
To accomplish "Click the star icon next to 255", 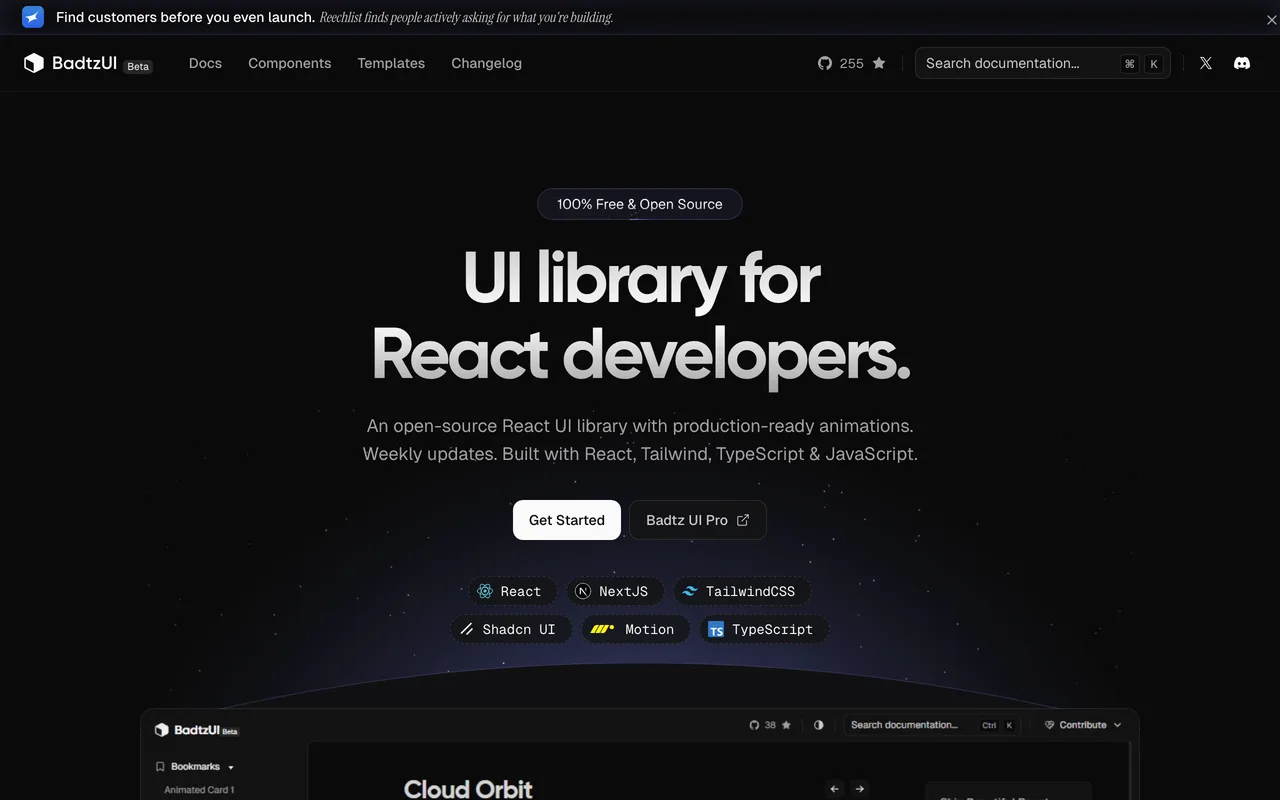I will coord(879,63).
